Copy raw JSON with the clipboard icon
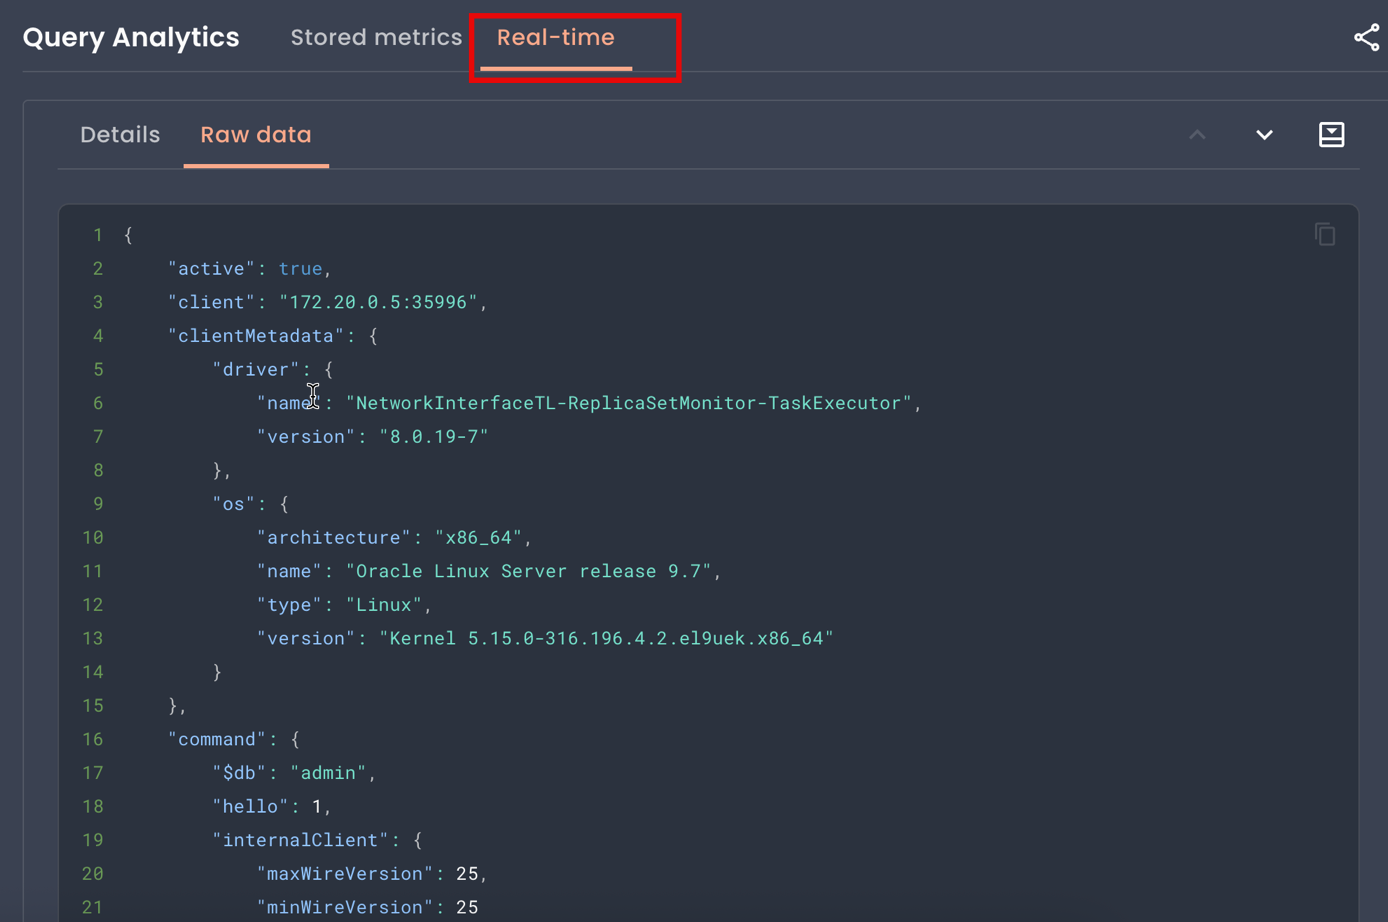 [1324, 235]
